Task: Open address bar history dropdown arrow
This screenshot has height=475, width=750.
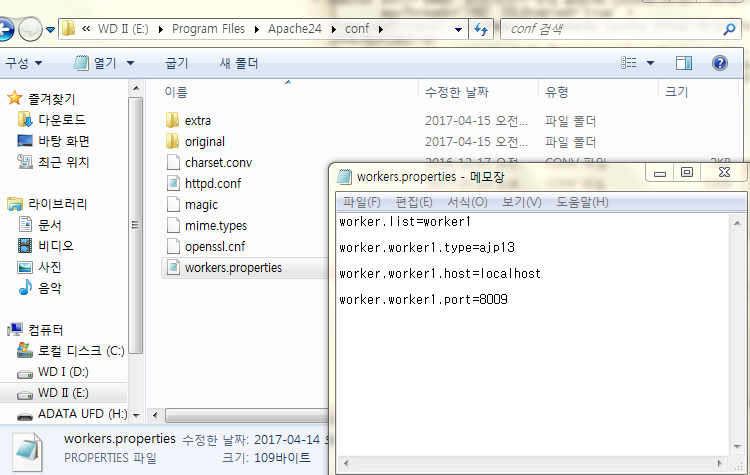Action: [x=458, y=30]
